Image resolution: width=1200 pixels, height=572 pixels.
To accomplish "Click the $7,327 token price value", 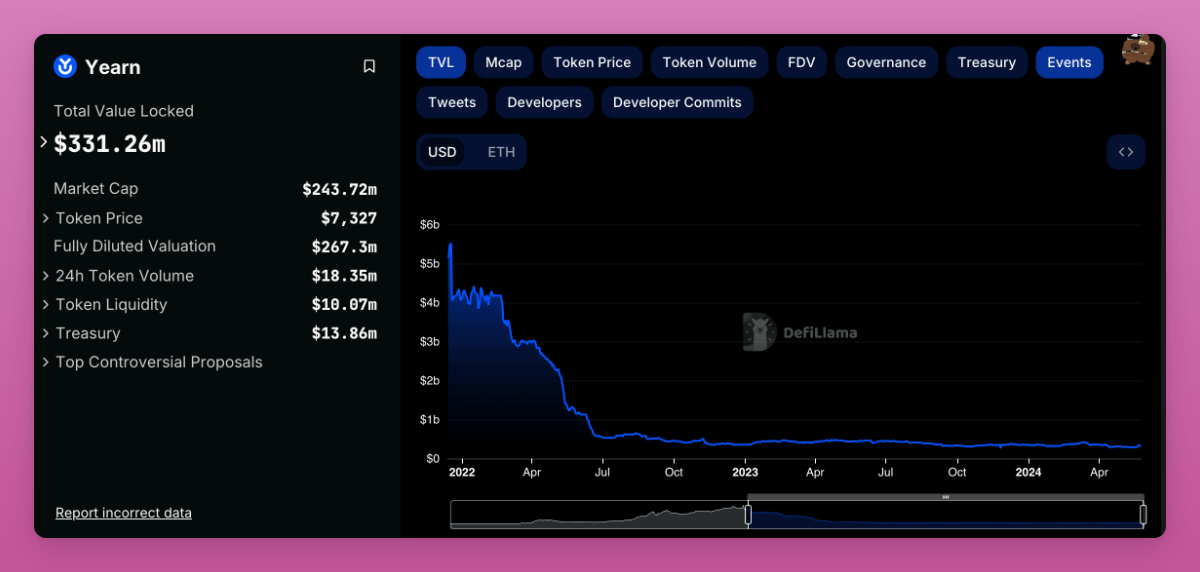I will click(x=349, y=218).
